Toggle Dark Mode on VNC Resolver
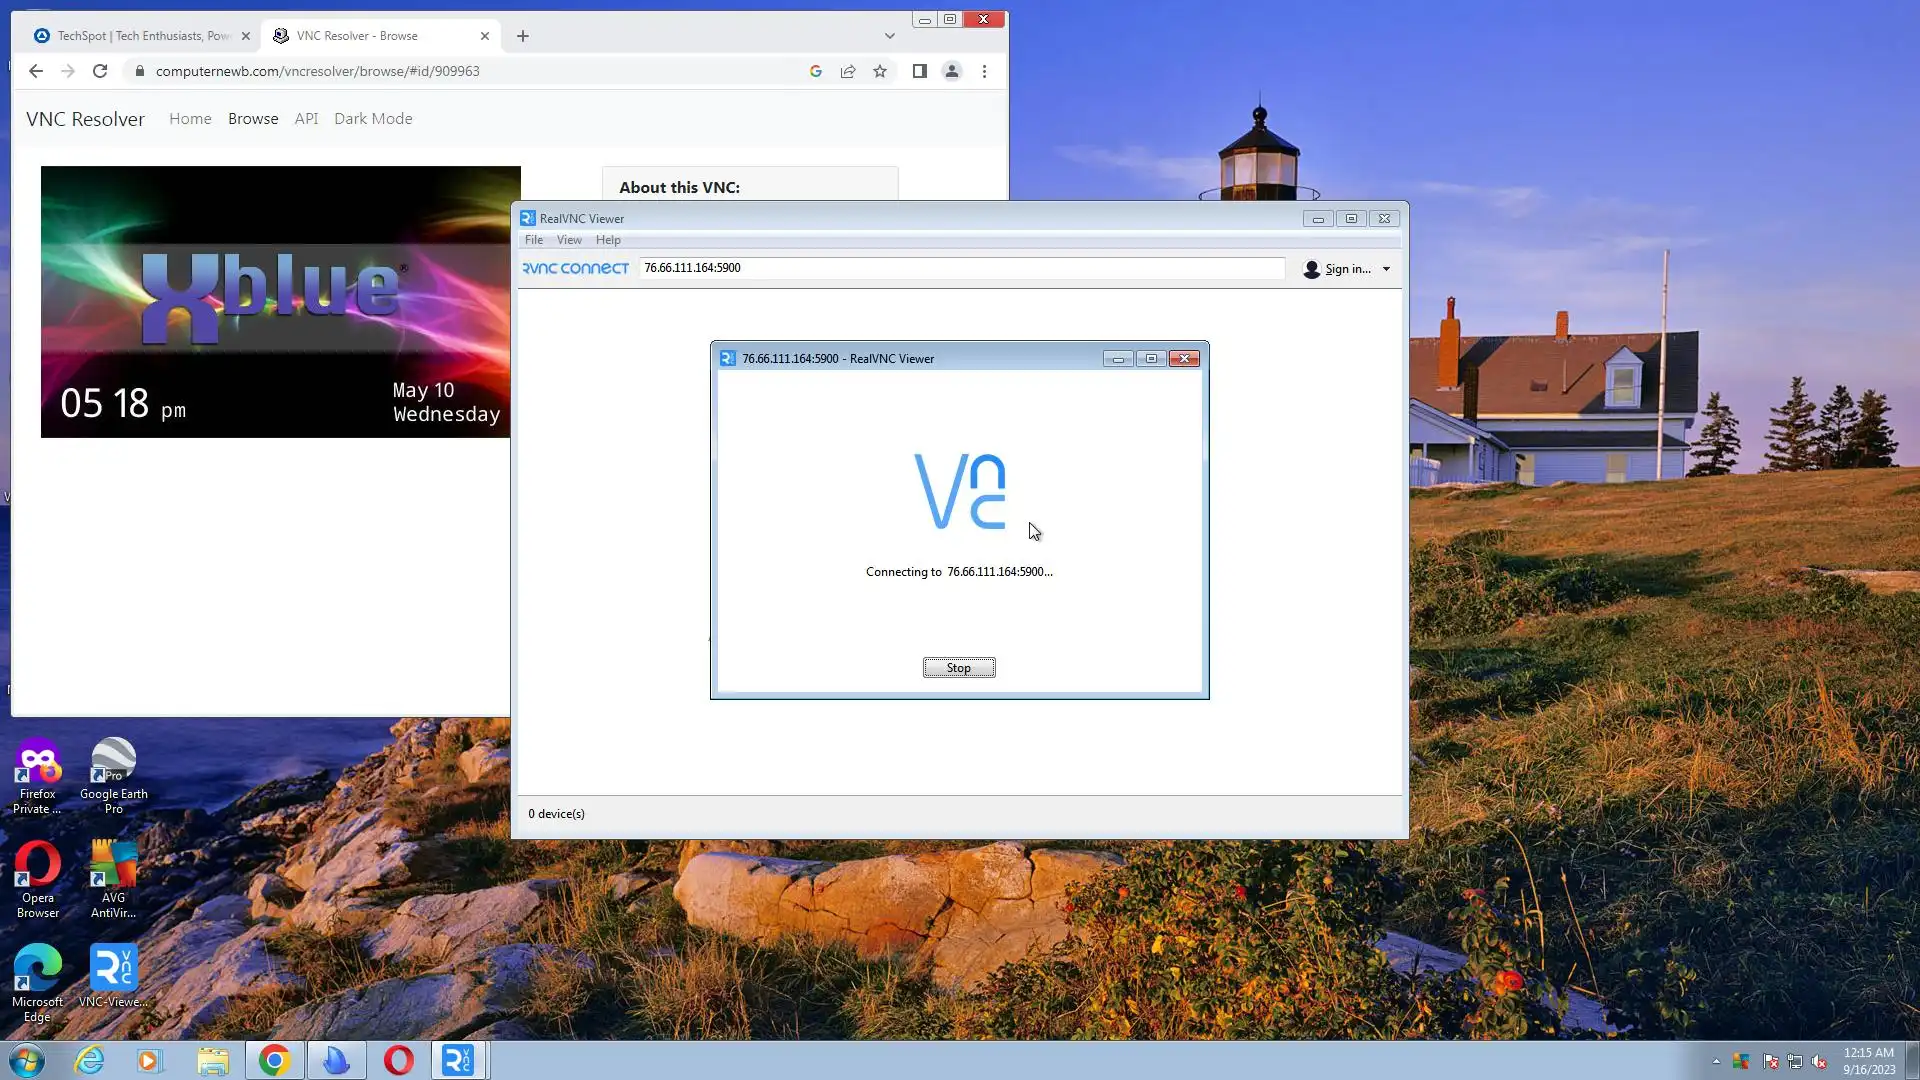 373,119
